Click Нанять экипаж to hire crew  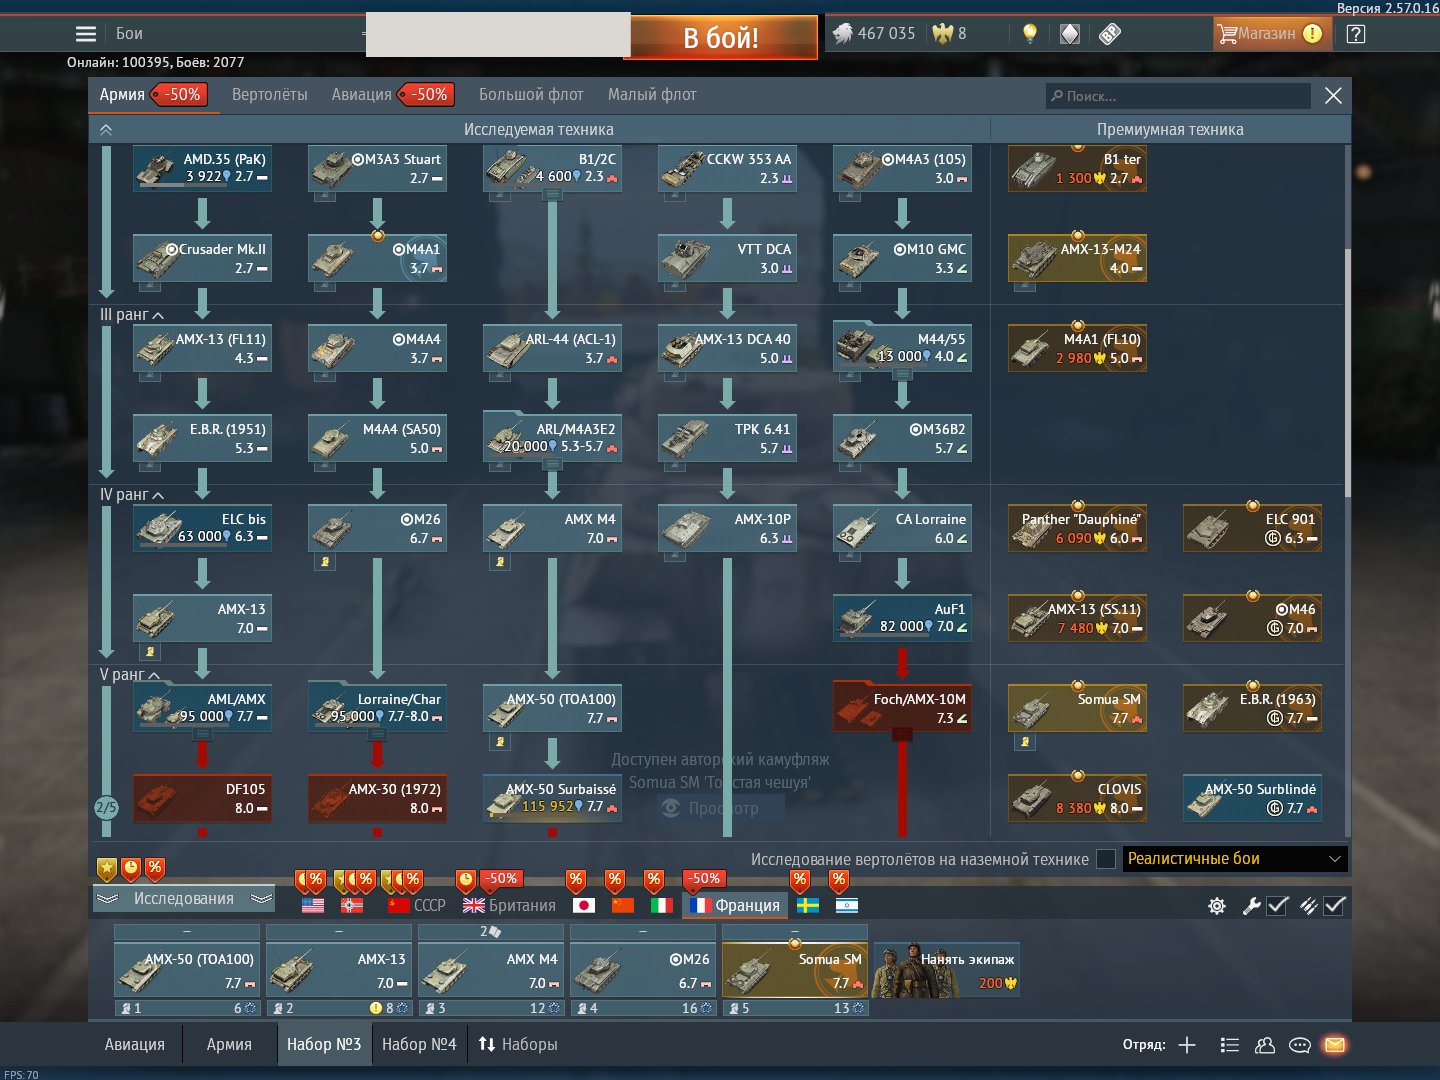[x=946, y=970]
